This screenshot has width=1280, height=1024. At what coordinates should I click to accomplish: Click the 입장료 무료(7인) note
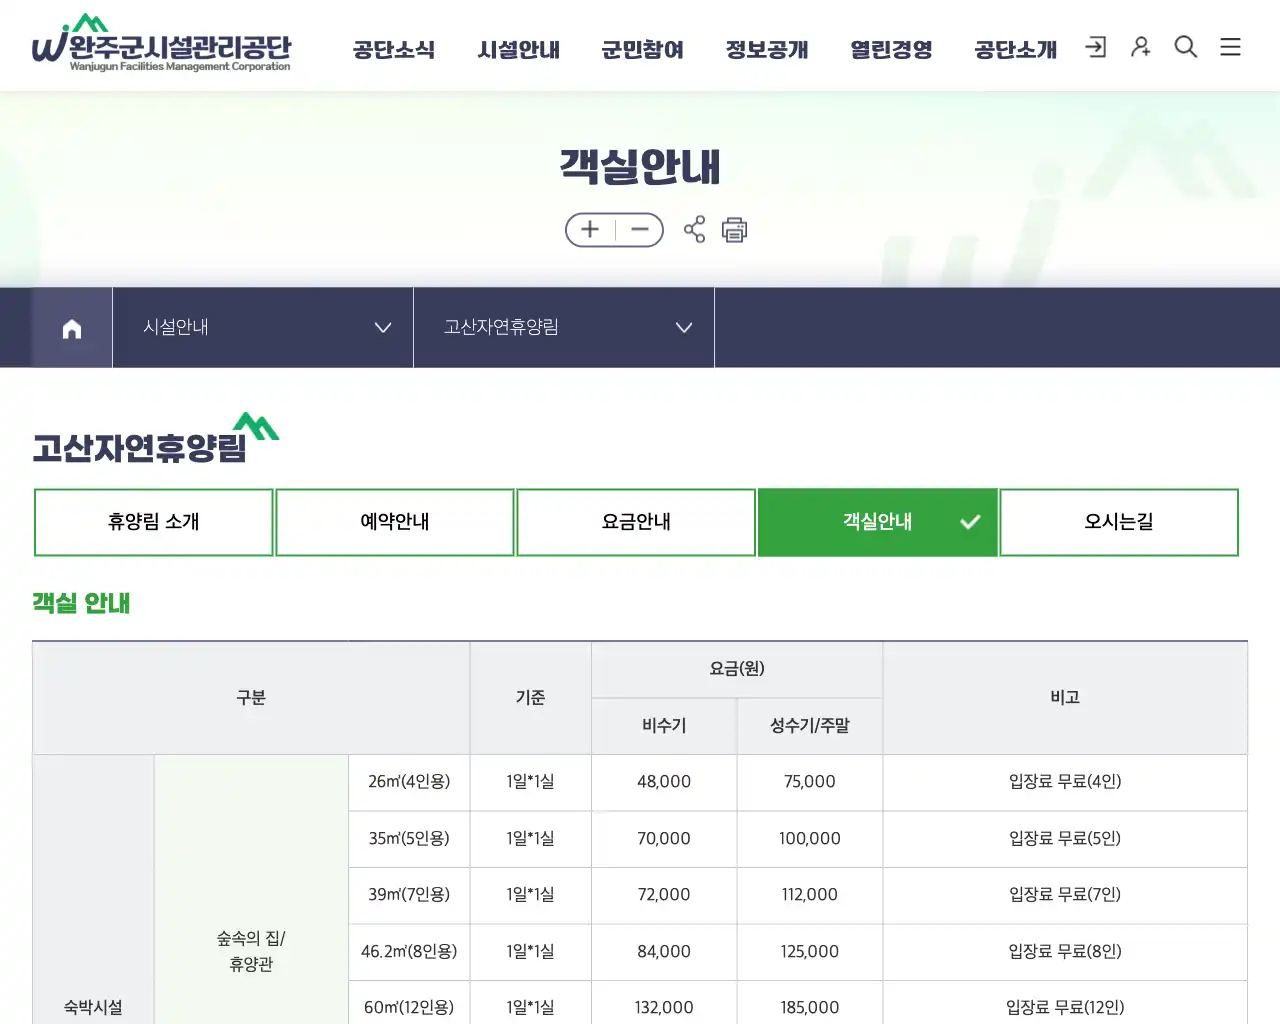(x=1065, y=895)
